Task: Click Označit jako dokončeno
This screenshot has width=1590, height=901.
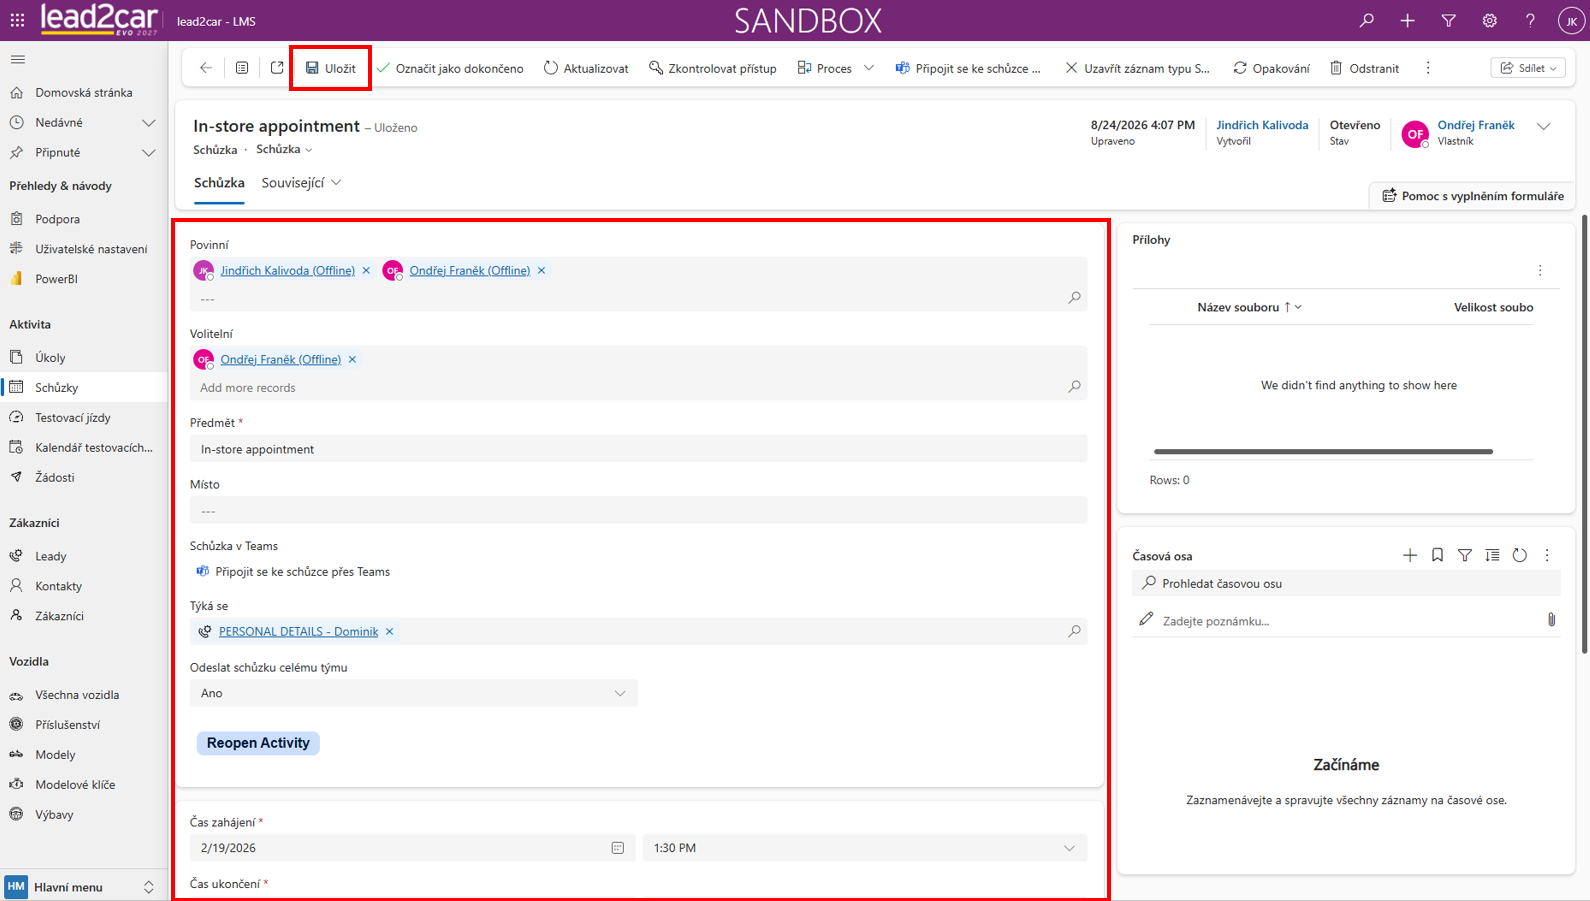Action: point(450,68)
